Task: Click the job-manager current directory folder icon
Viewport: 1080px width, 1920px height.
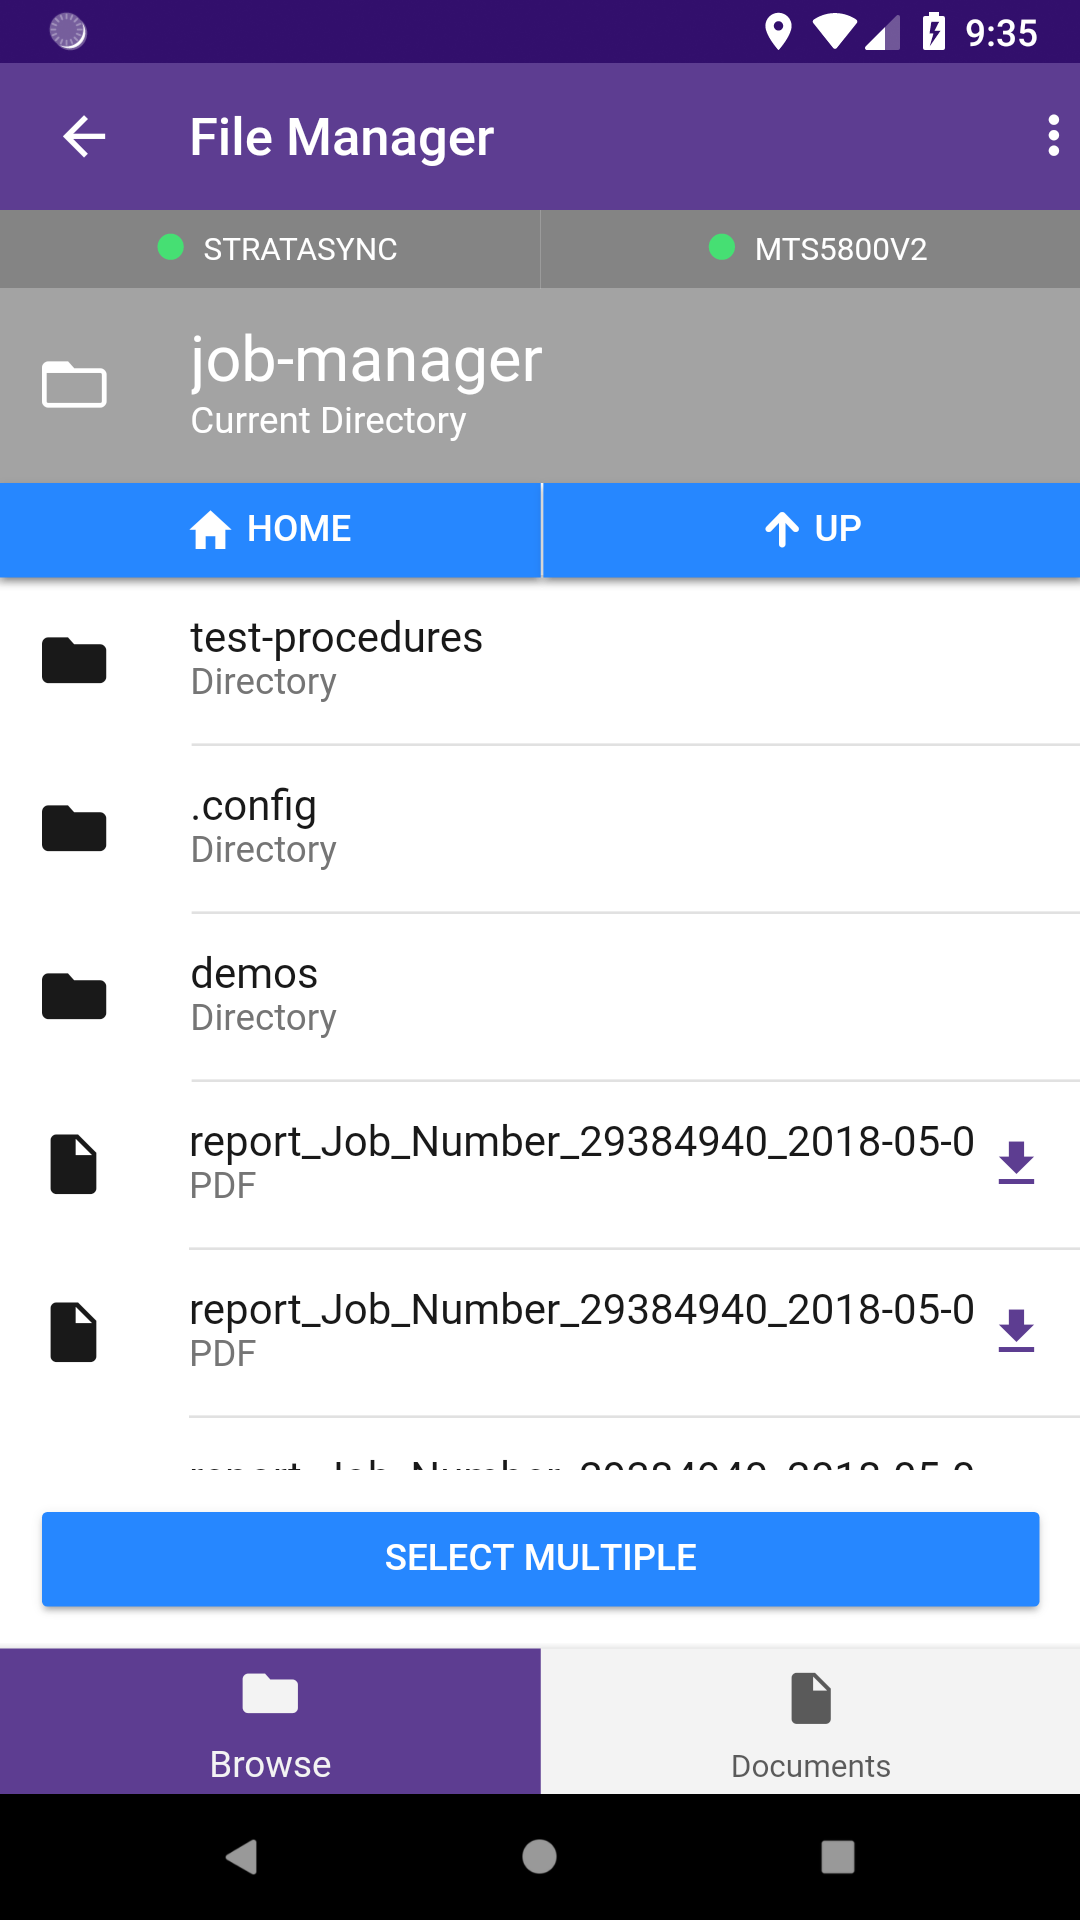Action: point(74,385)
